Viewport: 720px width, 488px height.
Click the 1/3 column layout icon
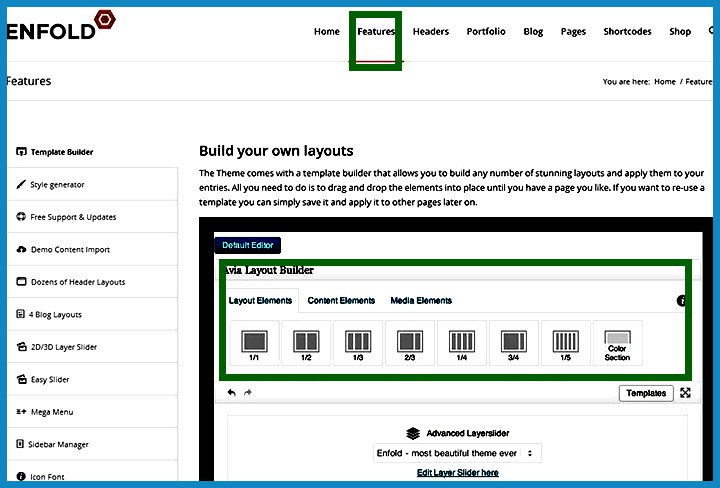tap(358, 343)
